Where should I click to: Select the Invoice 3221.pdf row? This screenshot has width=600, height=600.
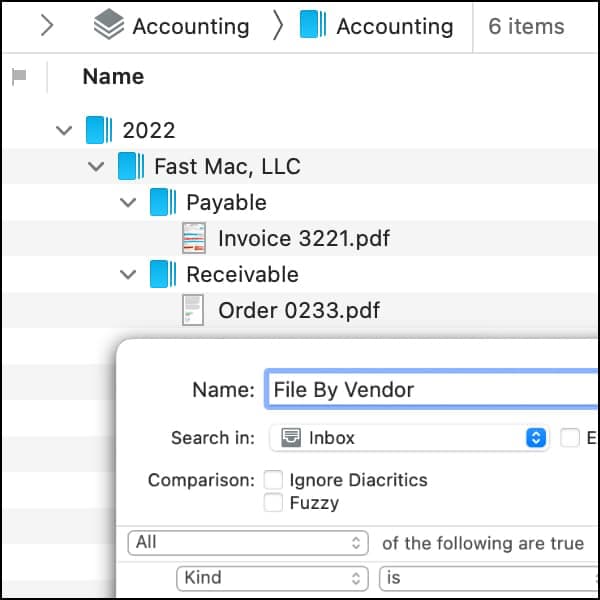pos(300,238)
